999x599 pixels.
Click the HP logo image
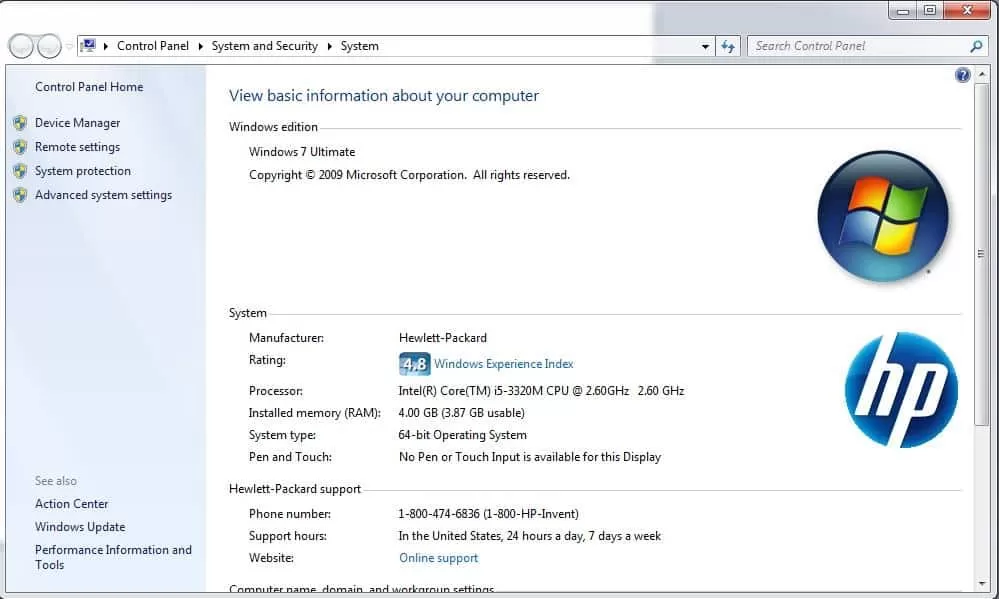[x=901, y=389]
